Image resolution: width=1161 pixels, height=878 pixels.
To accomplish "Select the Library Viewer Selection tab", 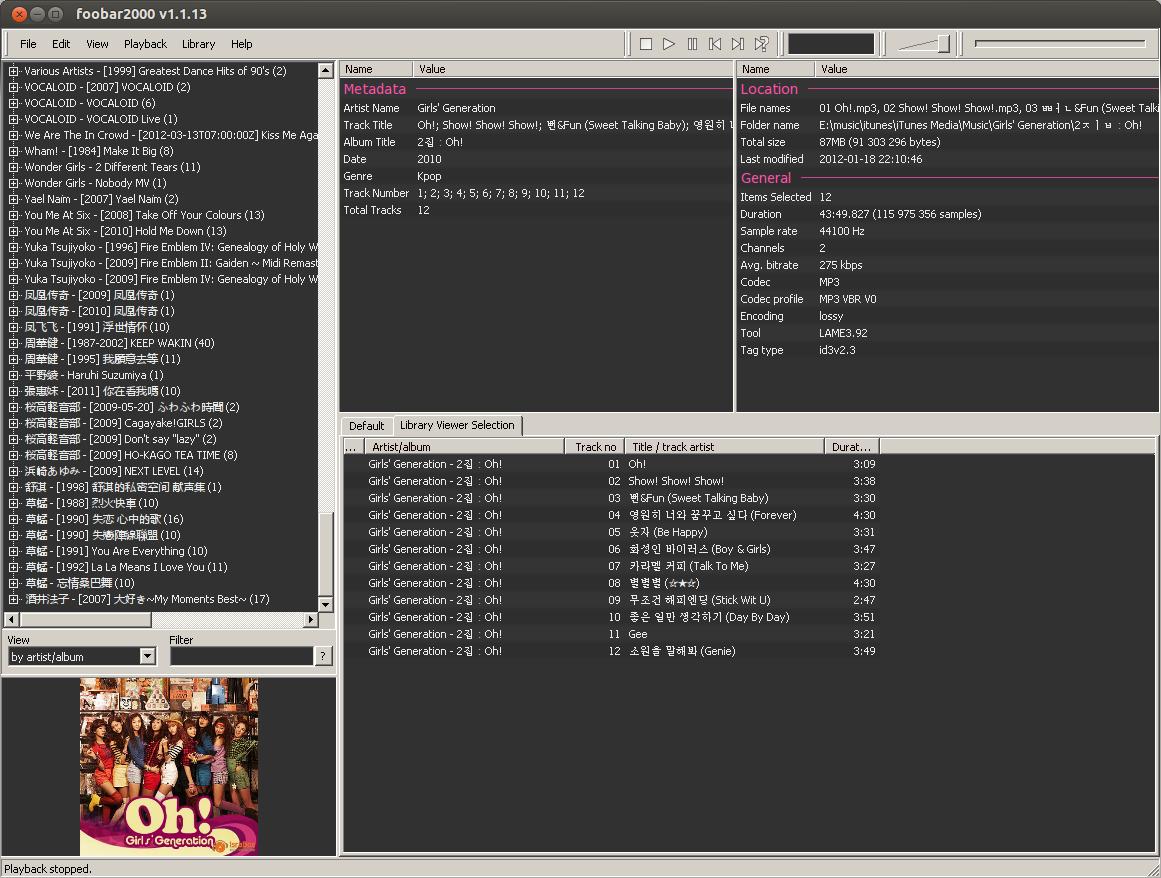I will [457, 425].
